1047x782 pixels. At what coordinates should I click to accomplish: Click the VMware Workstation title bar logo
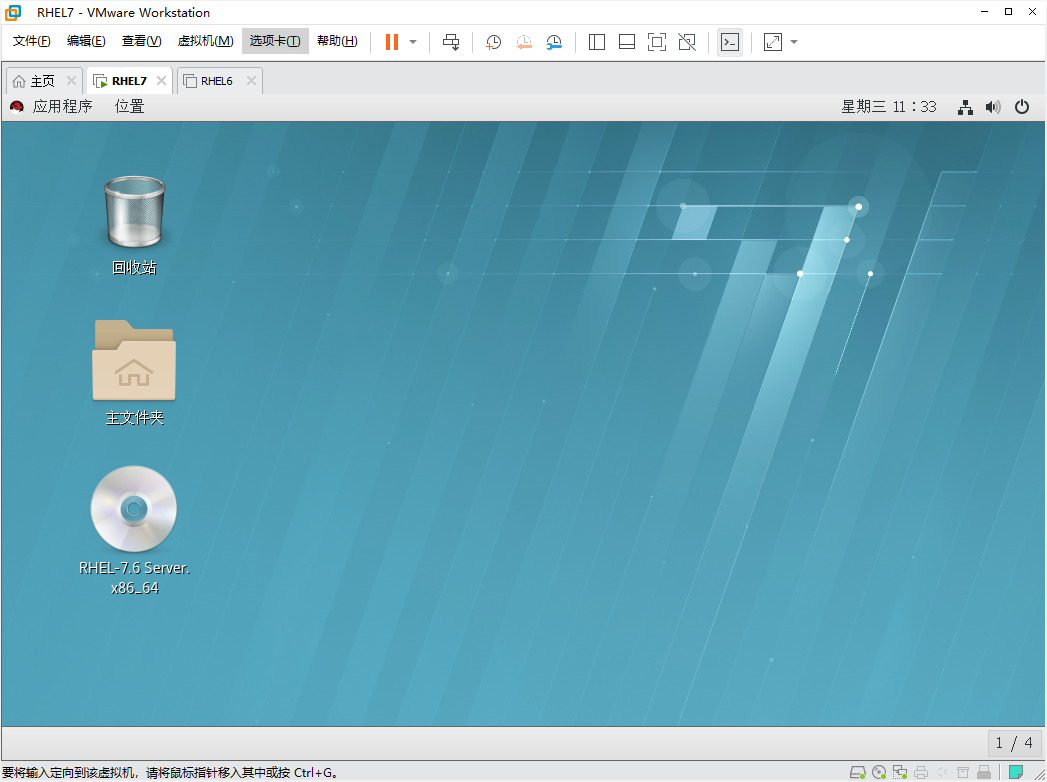(x=13, y=13)
